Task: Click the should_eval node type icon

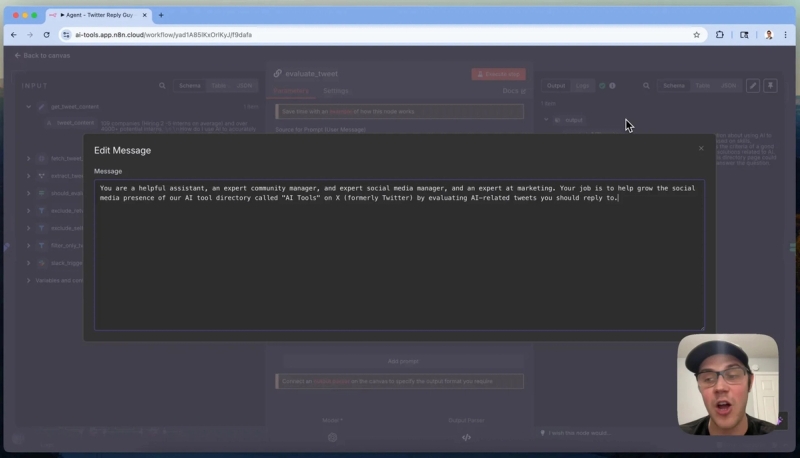Action: tap(41, 193)
